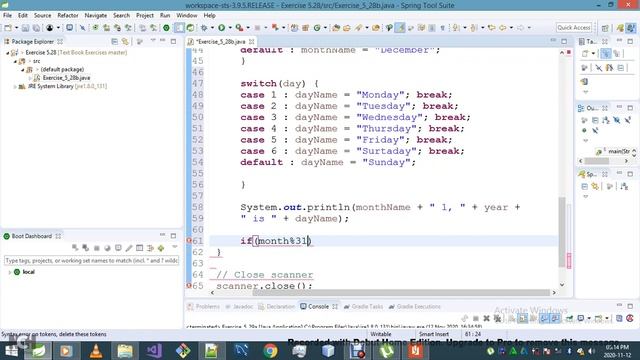Click the Boot Dashboard green power icon in toolbar
This screenshot has height=360, width=640.
[x=166, y=28]
